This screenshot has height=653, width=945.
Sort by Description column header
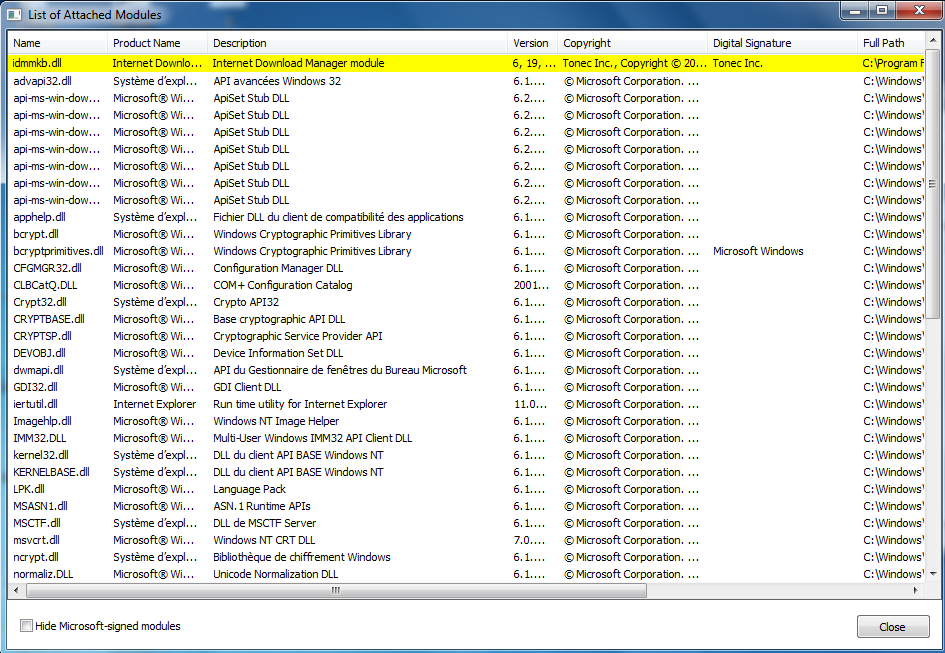coord(357,43)
